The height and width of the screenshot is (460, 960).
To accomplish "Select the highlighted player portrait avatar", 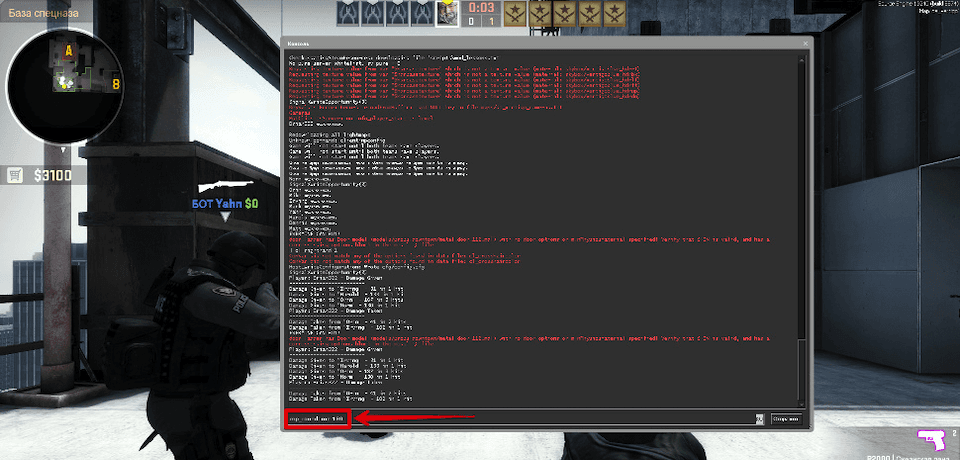I will point(447,13).
